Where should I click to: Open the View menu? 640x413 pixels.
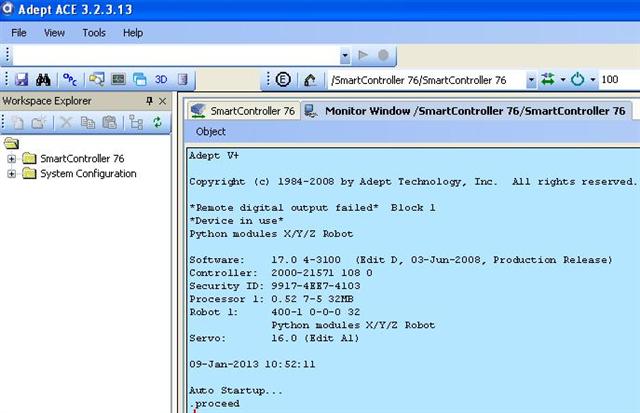pyautogui.click(x=54, y=33)
